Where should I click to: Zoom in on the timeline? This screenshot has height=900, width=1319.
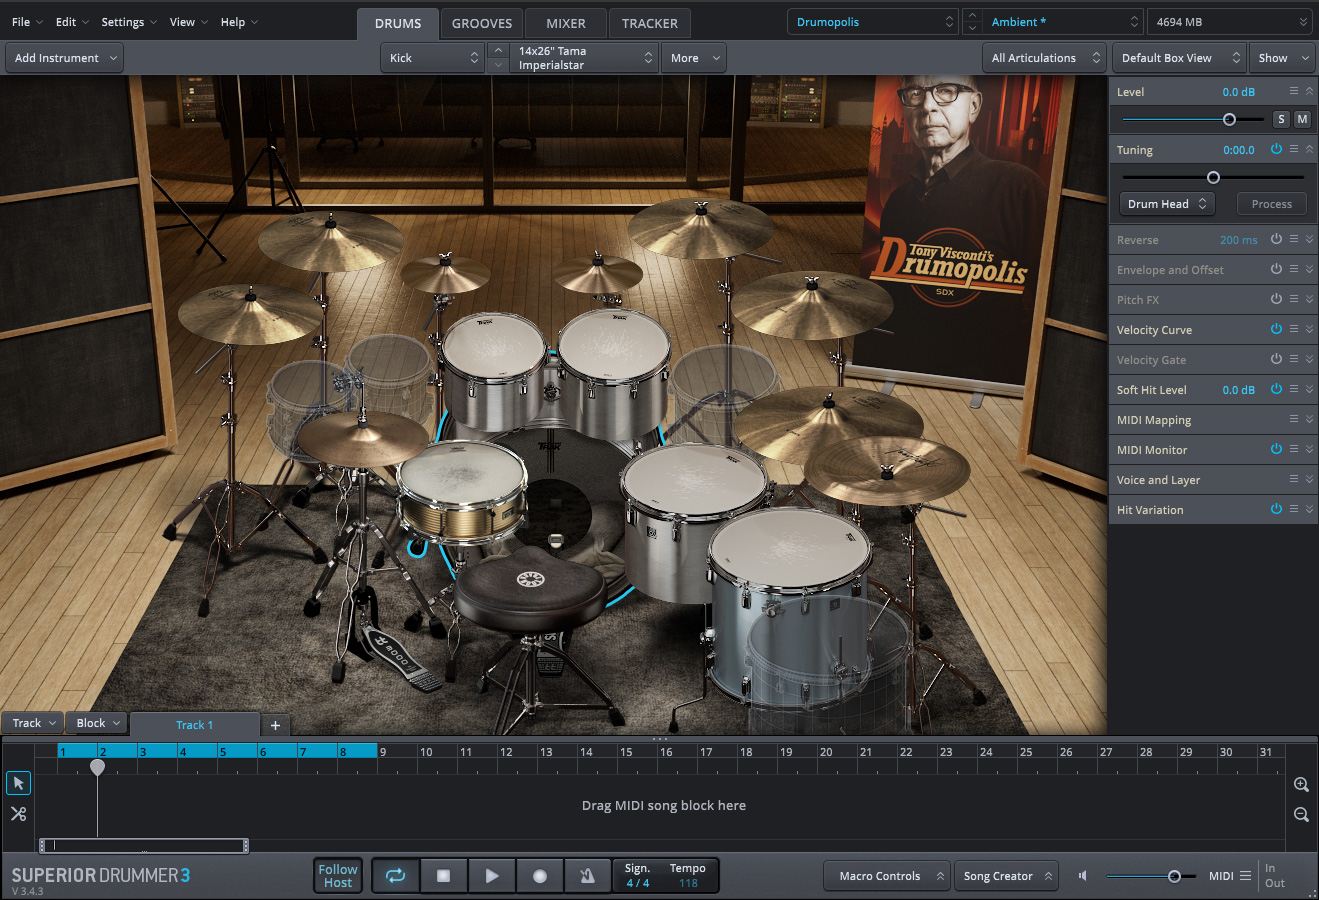[x=1301, y=785]
